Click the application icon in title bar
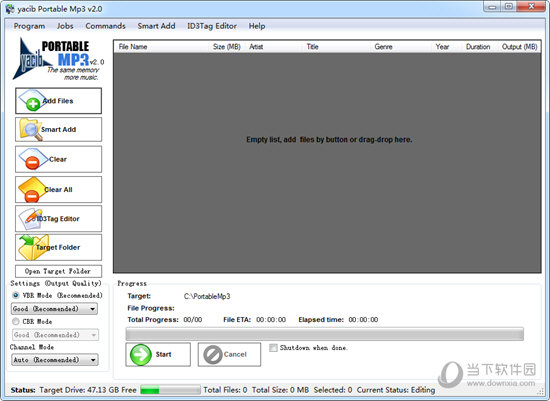 click(10, 9)
